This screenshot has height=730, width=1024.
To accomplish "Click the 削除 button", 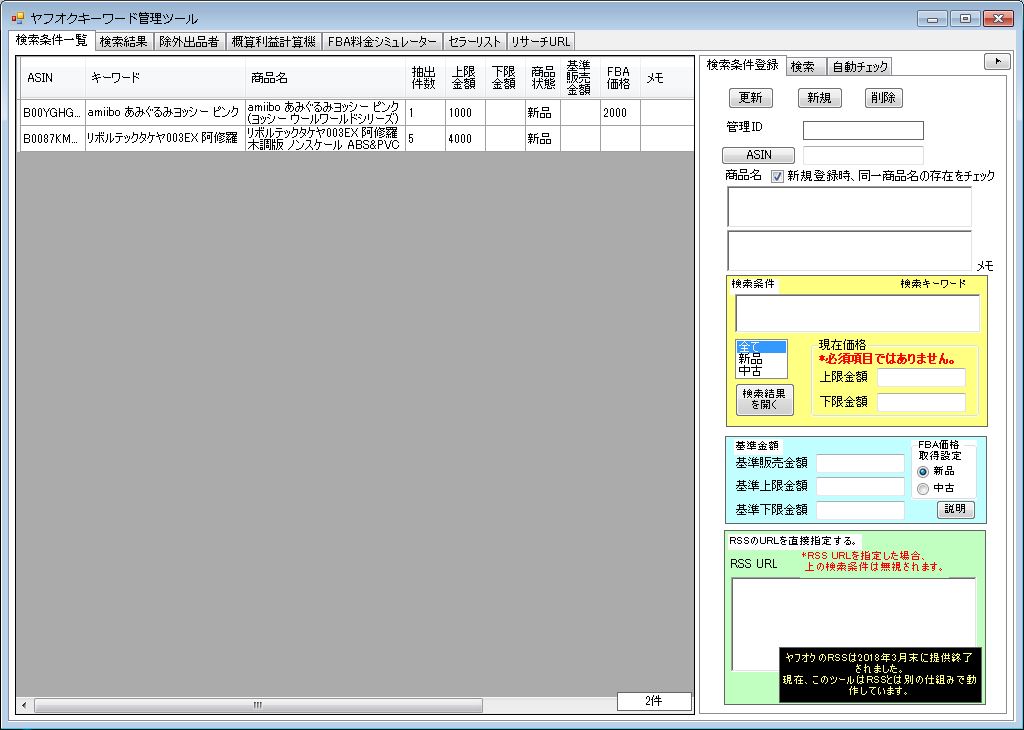I will pos(883,98).
